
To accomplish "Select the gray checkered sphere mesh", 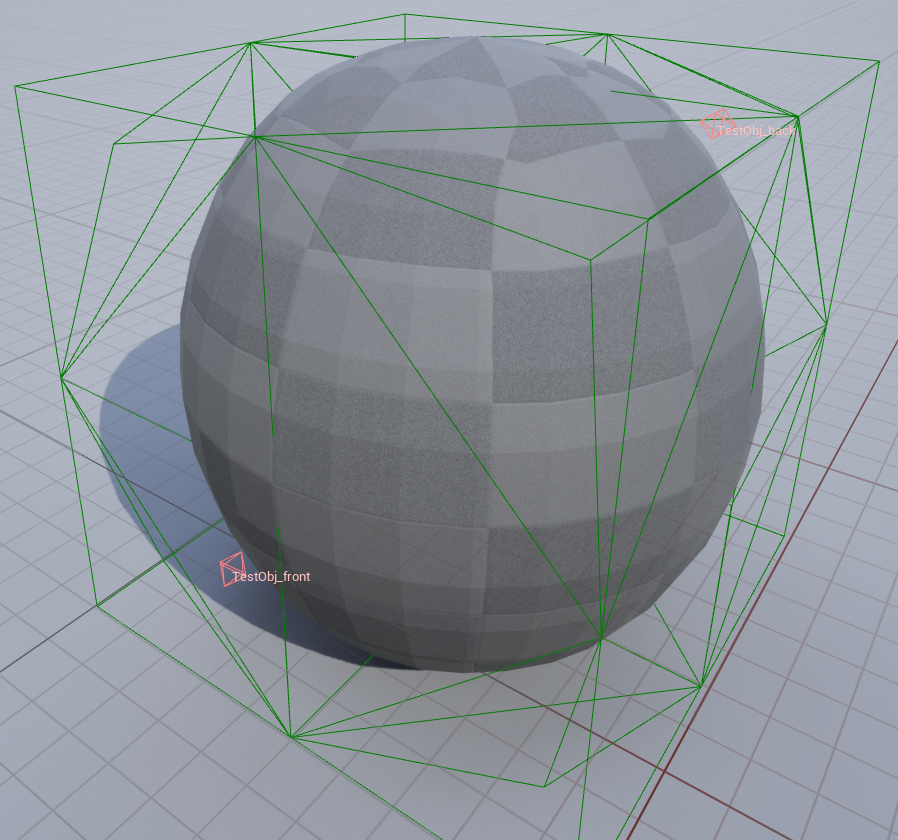I will click(x=473, y=354).
